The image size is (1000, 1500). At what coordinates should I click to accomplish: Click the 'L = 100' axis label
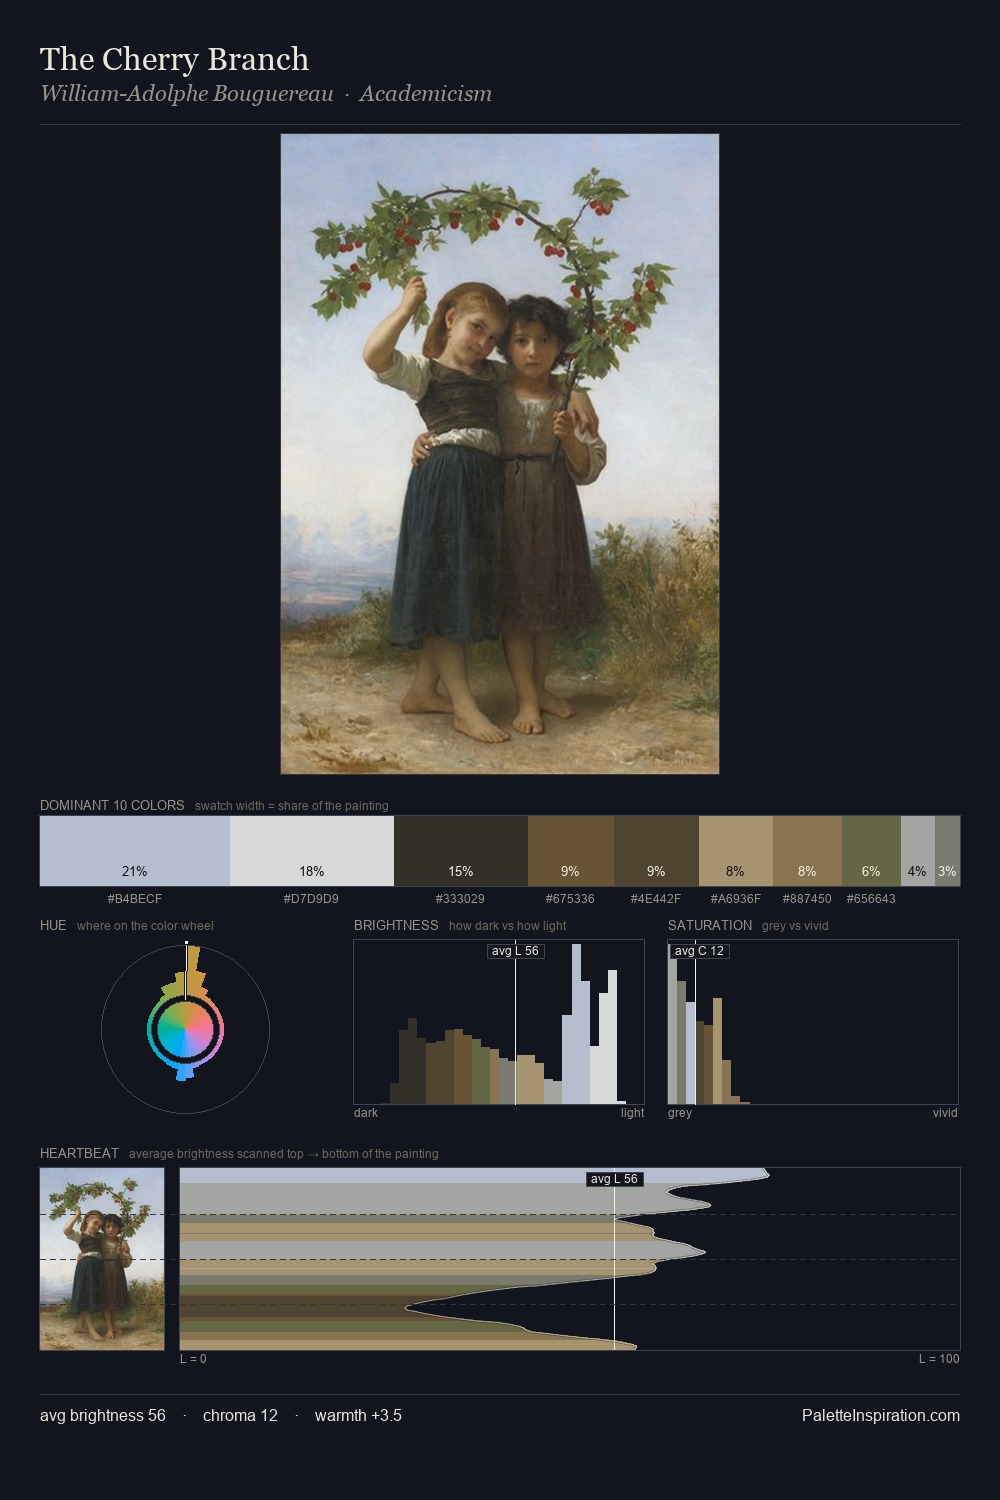pos(939,1359)
